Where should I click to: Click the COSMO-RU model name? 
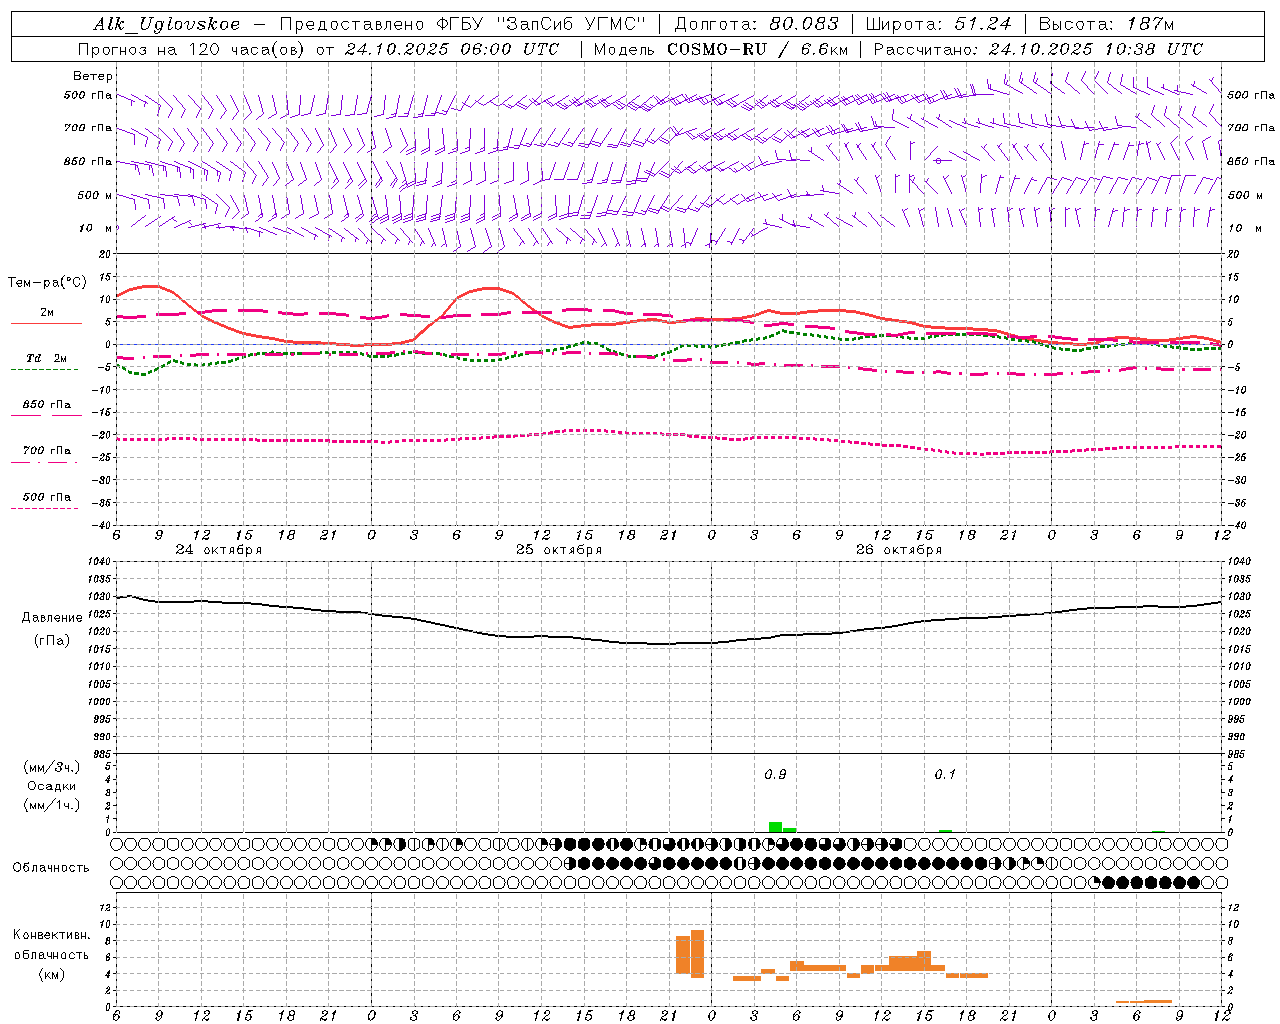click(717, 49)
